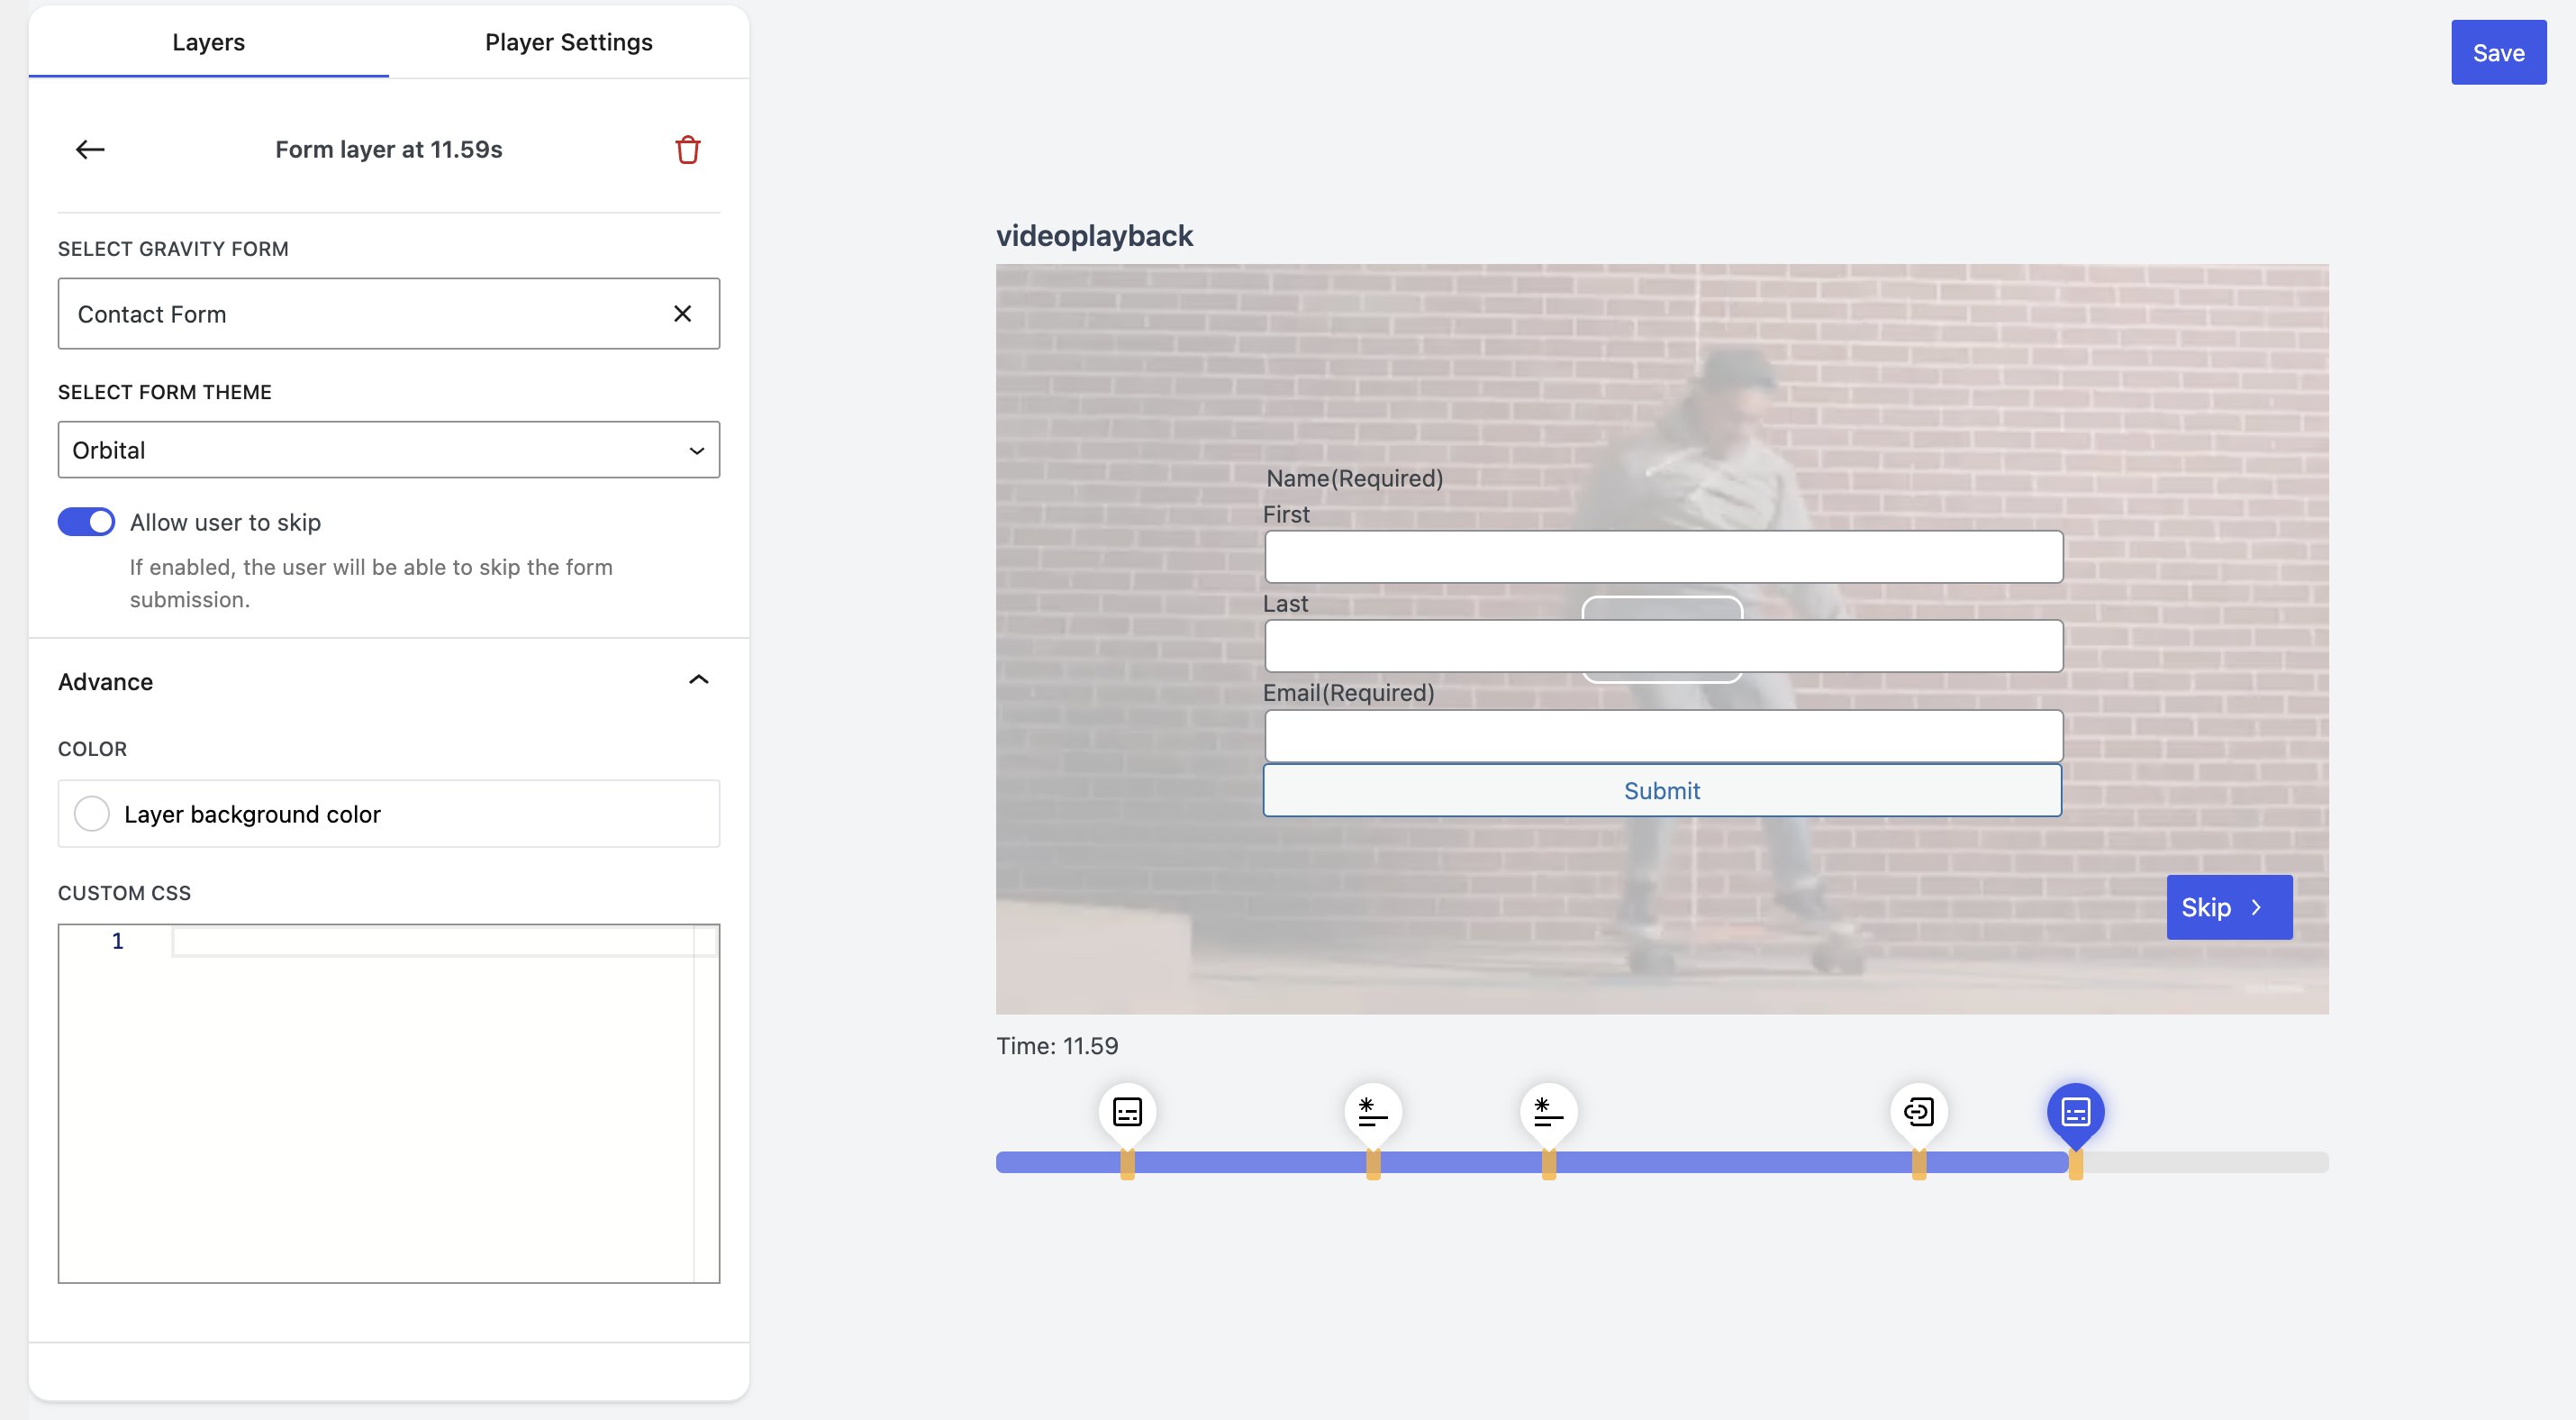
Task: Open the third hotspot marker on timeline
Action: pyautogui.click(x=1548, y=1111)
